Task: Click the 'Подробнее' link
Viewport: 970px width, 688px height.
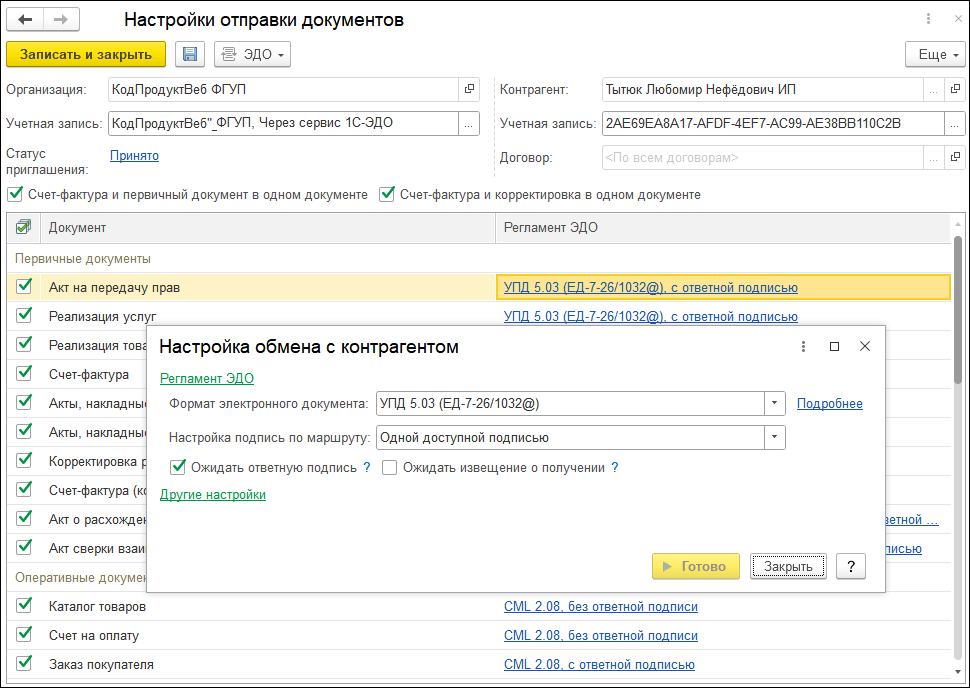Action: 829,404
